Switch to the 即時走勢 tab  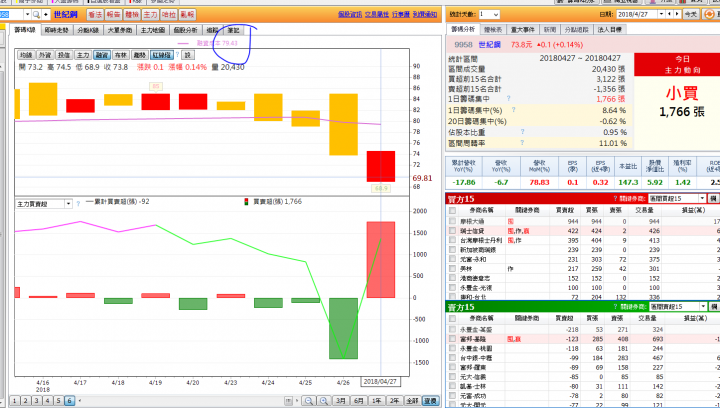pyautogui.click(x=56, y=30)
